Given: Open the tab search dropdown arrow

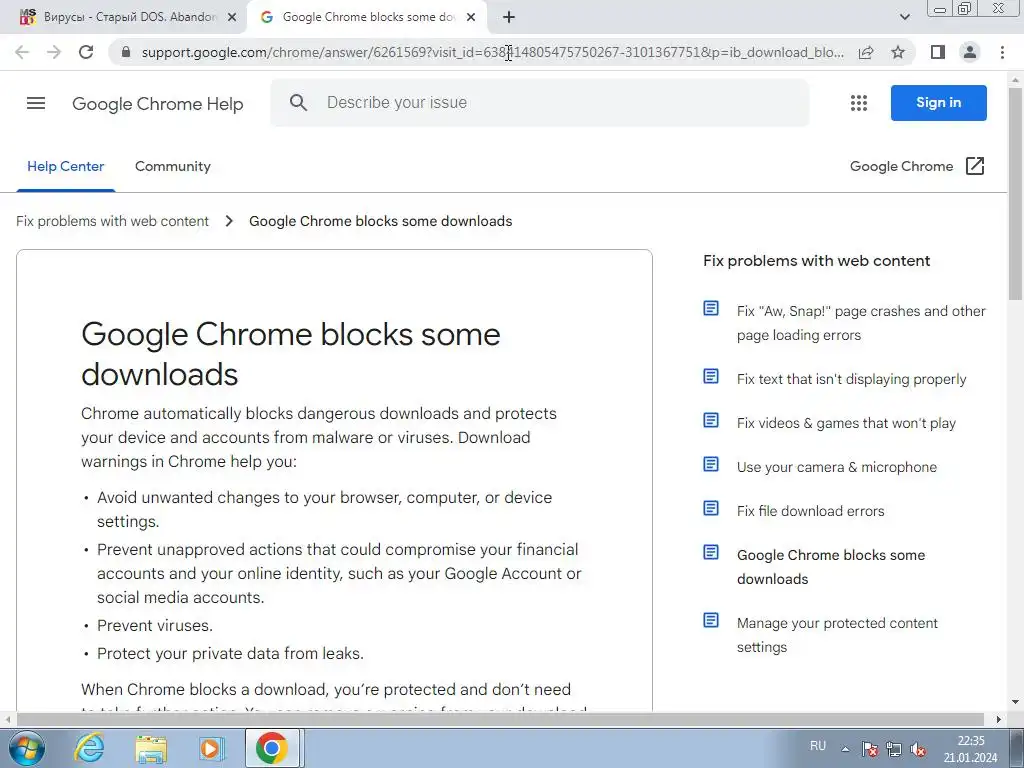Looking at the screenshot, I should pyautogui.click(x=904, y=18).
